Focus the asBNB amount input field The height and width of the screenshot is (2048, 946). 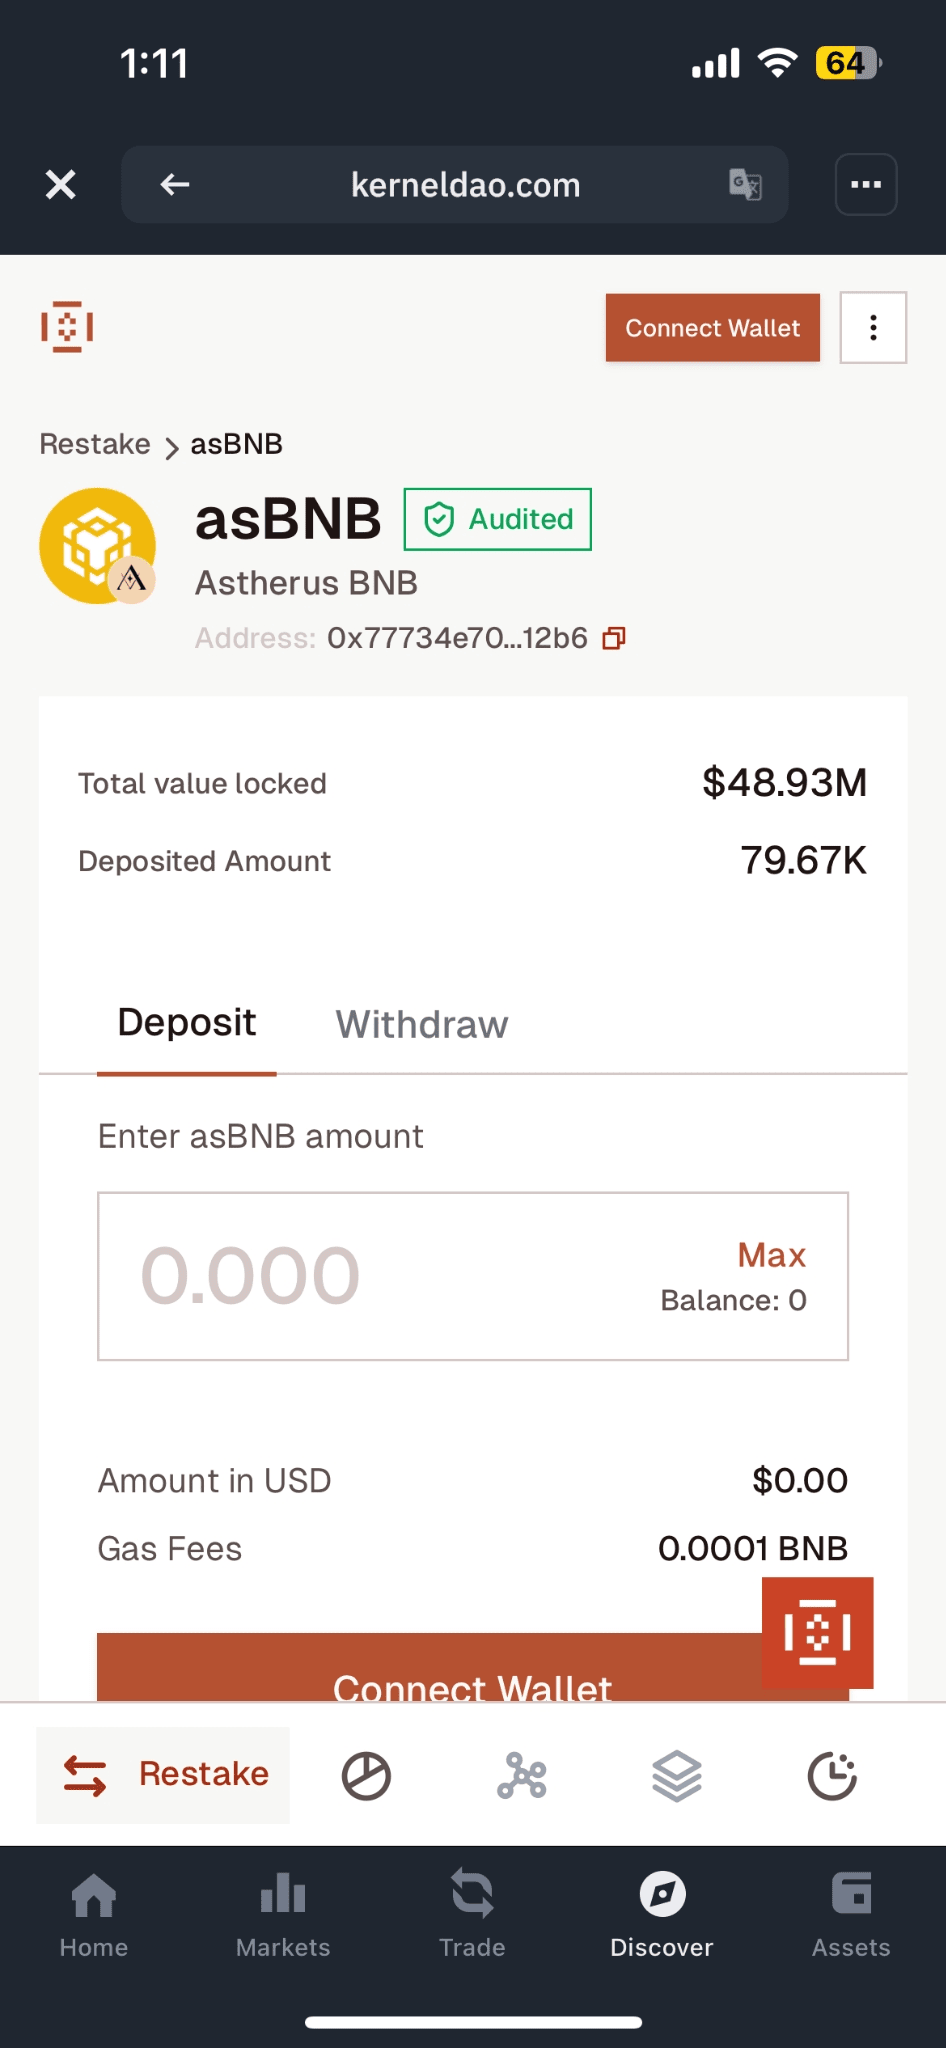[473, 1276]
